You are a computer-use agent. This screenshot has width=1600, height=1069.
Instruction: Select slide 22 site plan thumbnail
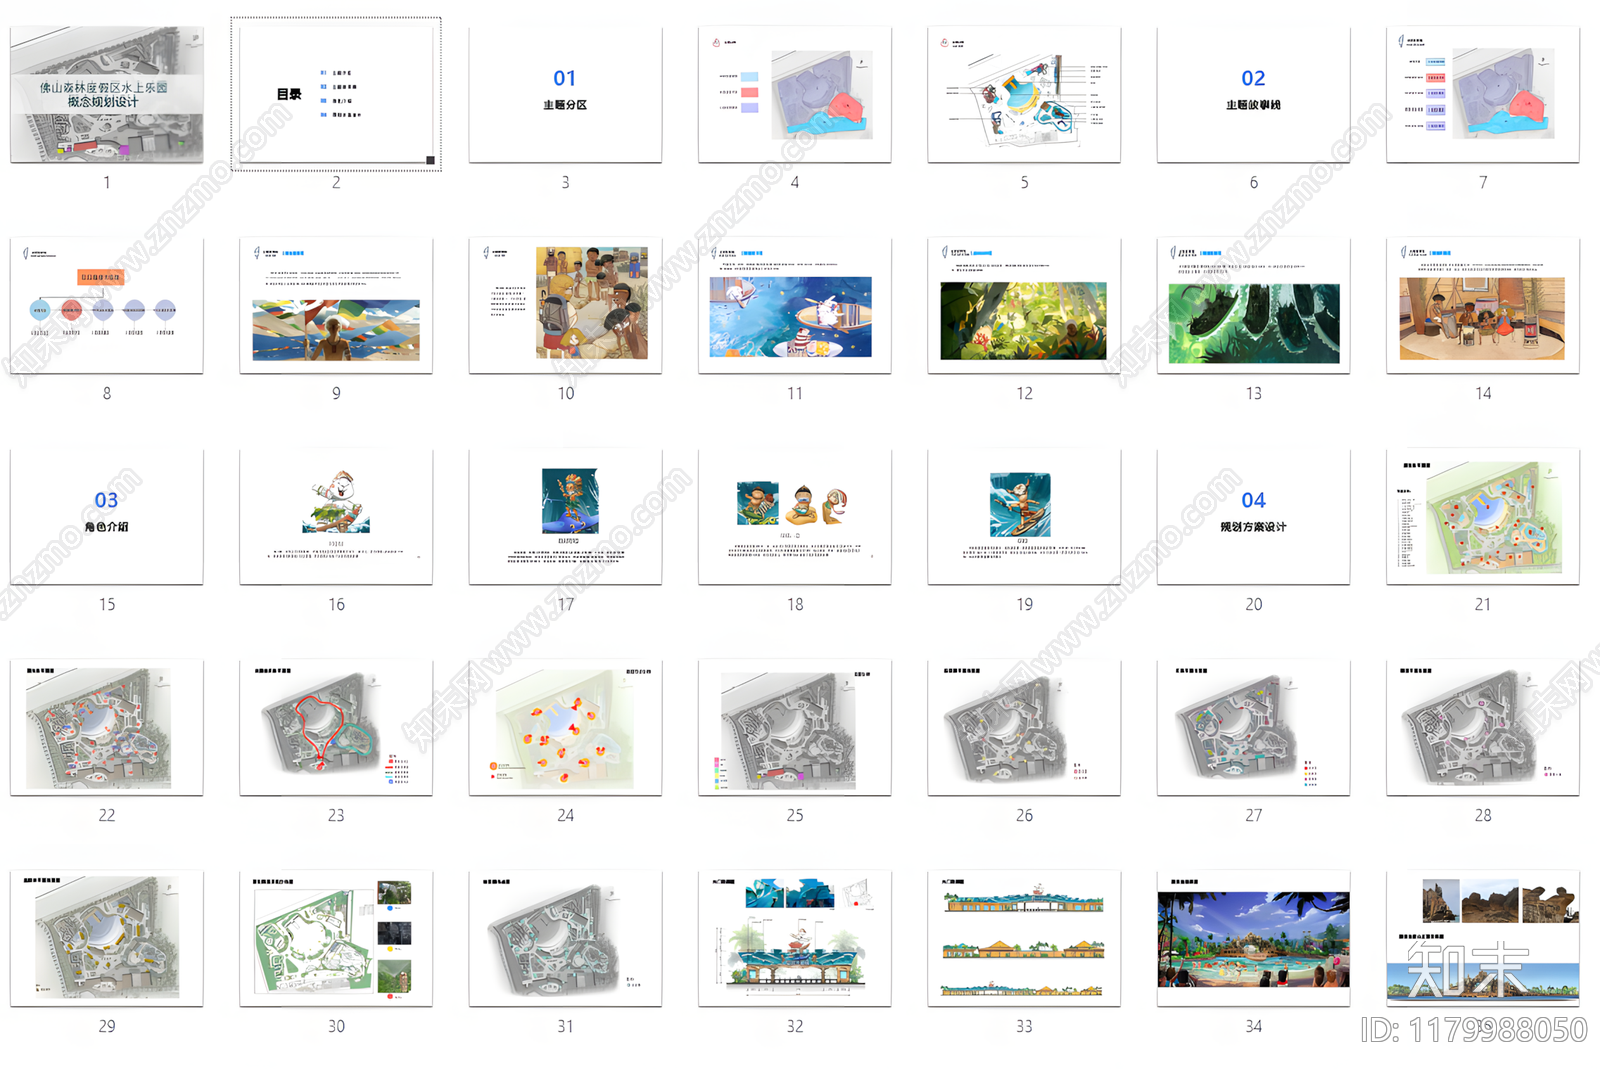pos(107,727)
